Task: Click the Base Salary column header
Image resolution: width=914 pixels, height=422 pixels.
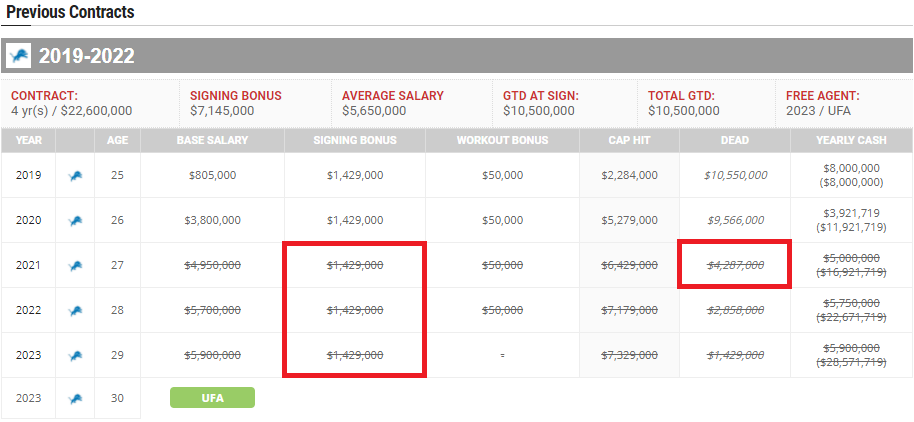Action: [x=212, y=141]
